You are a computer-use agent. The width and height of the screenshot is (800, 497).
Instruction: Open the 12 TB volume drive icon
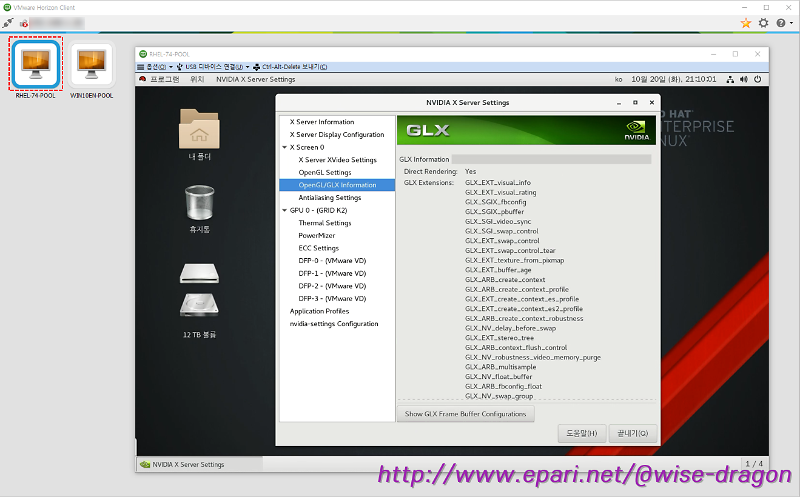[199, 305]
